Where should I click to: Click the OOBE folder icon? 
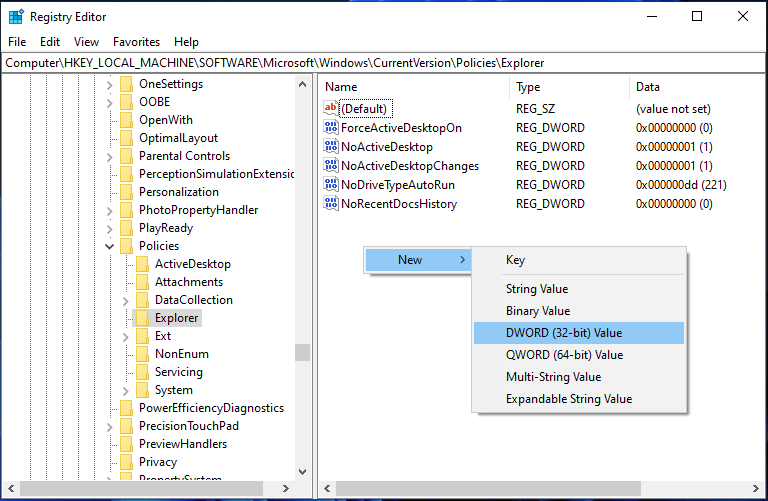(x=126, y=102)
